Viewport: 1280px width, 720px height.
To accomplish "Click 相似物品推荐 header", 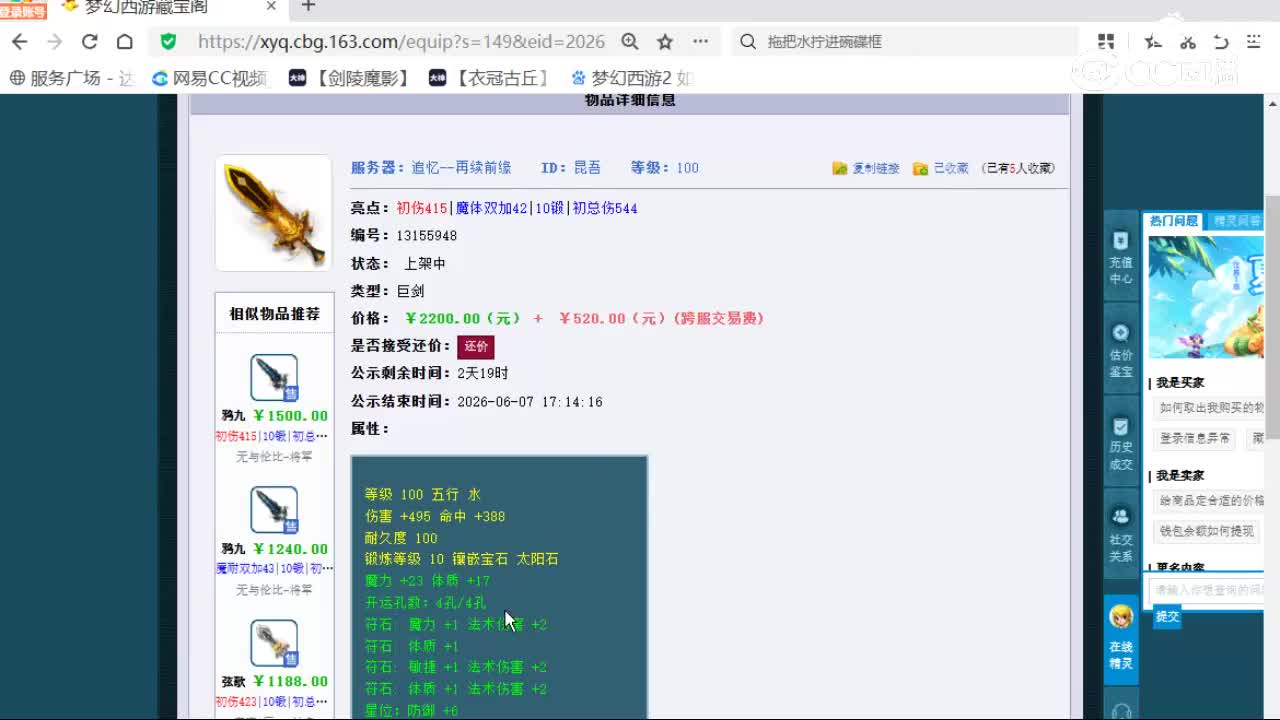I will click(274, 314).
